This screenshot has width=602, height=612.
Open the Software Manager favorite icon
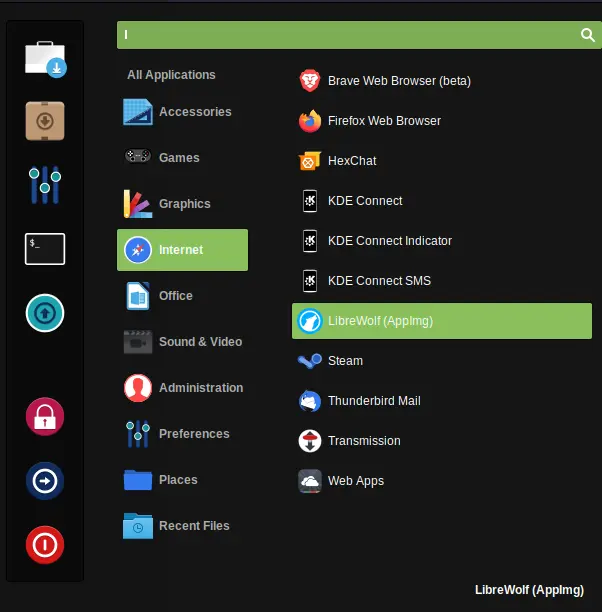click(x=45, y=59)
